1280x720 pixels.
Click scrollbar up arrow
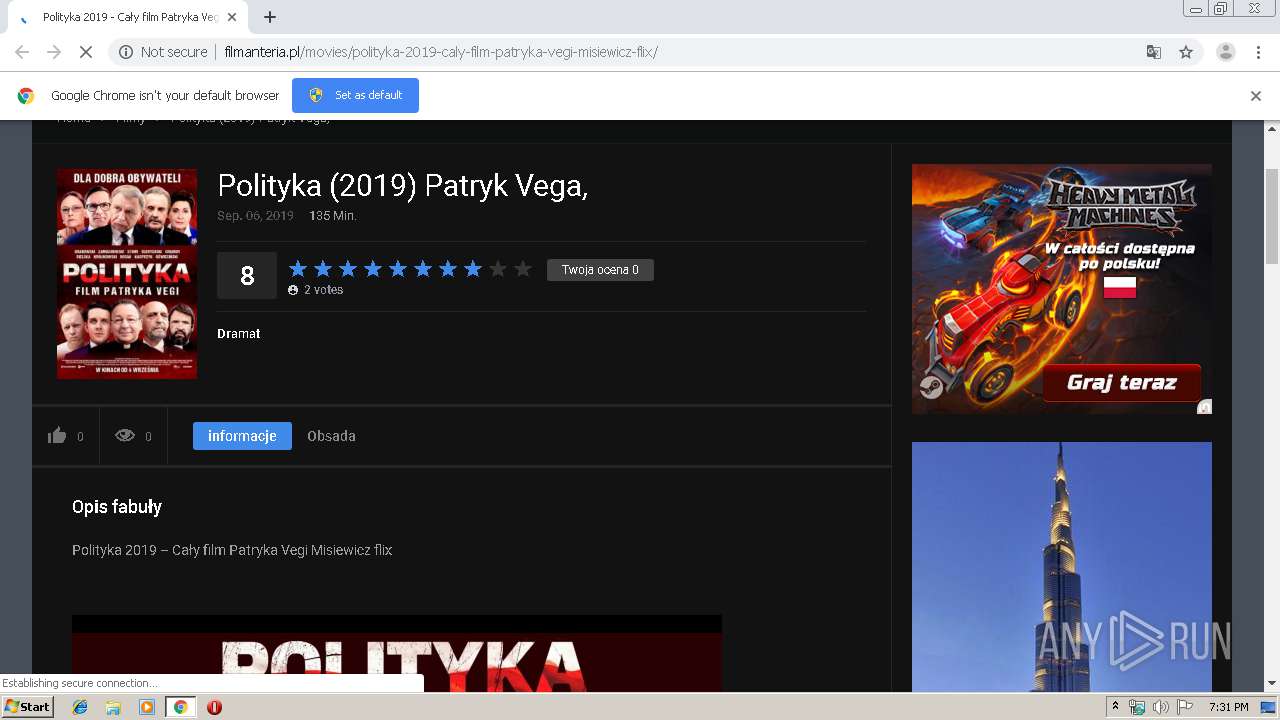click(1272, 128)
